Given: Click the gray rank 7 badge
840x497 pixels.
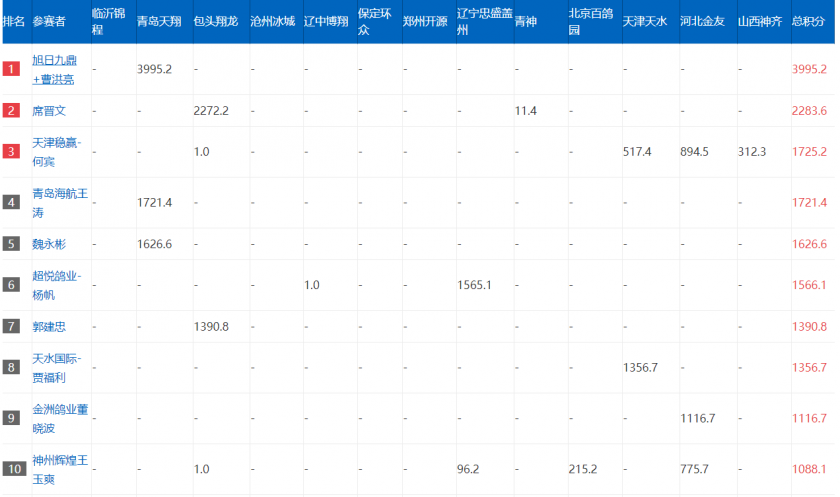Looking at the screenshot, I should click(x=11, y=326).
